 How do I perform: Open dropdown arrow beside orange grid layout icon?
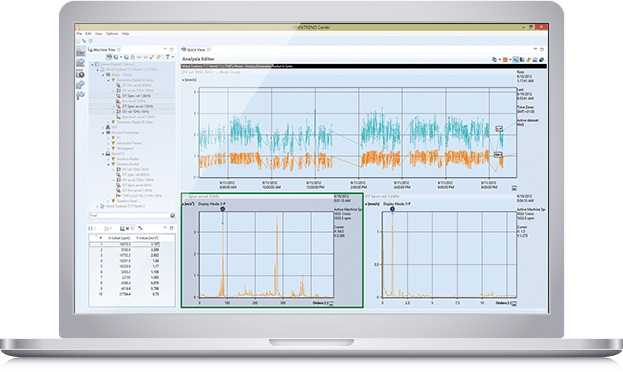[510, 60]
